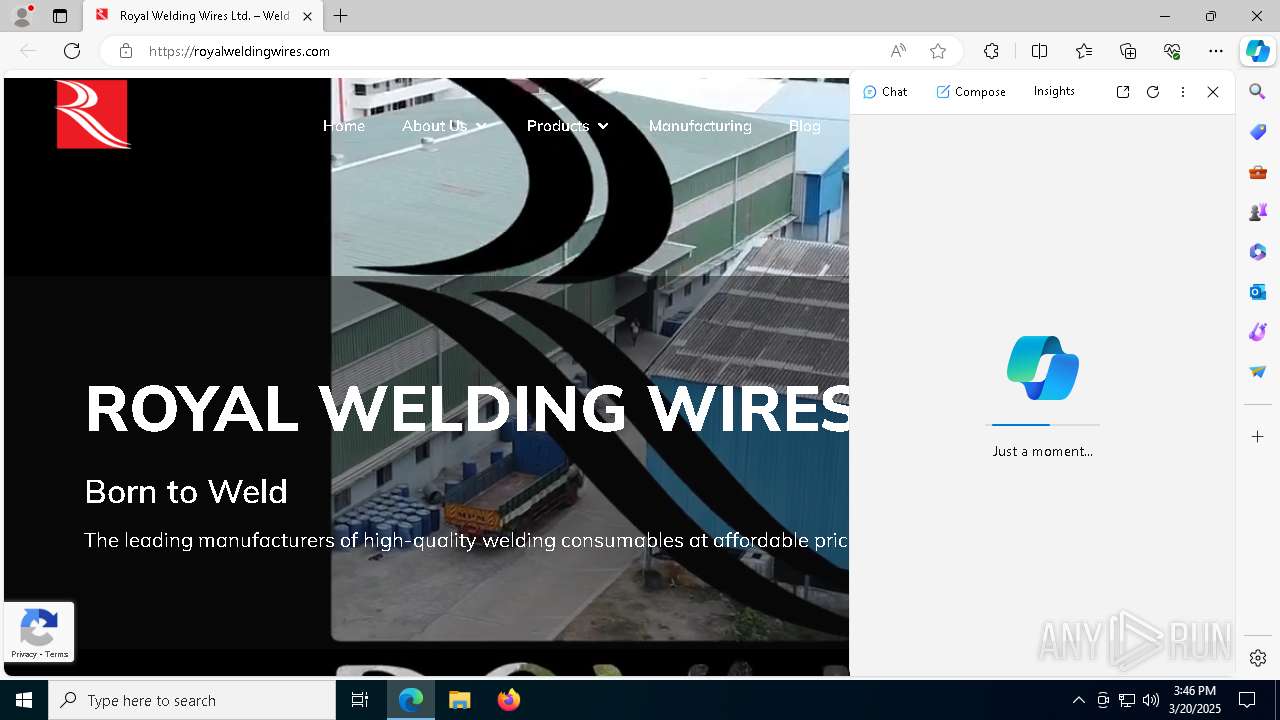Show hidden system tray icons
1280x720 pixels.
(x=1078, y=700)
